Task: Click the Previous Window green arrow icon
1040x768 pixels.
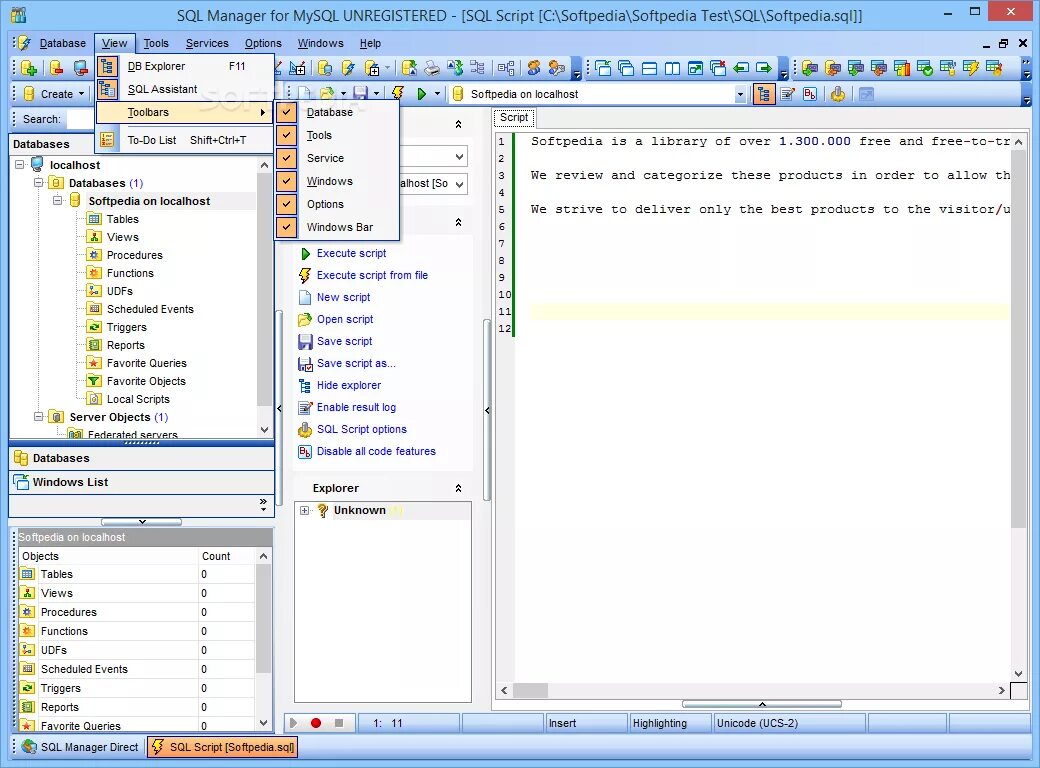Action: (741, 68)
